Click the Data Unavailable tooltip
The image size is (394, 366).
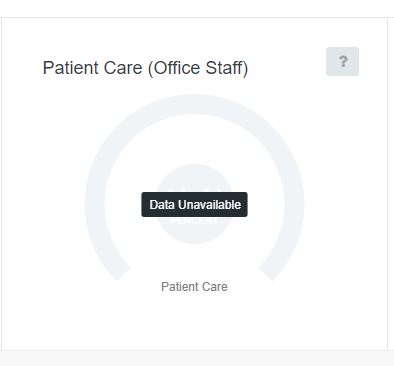coord(194,204)
